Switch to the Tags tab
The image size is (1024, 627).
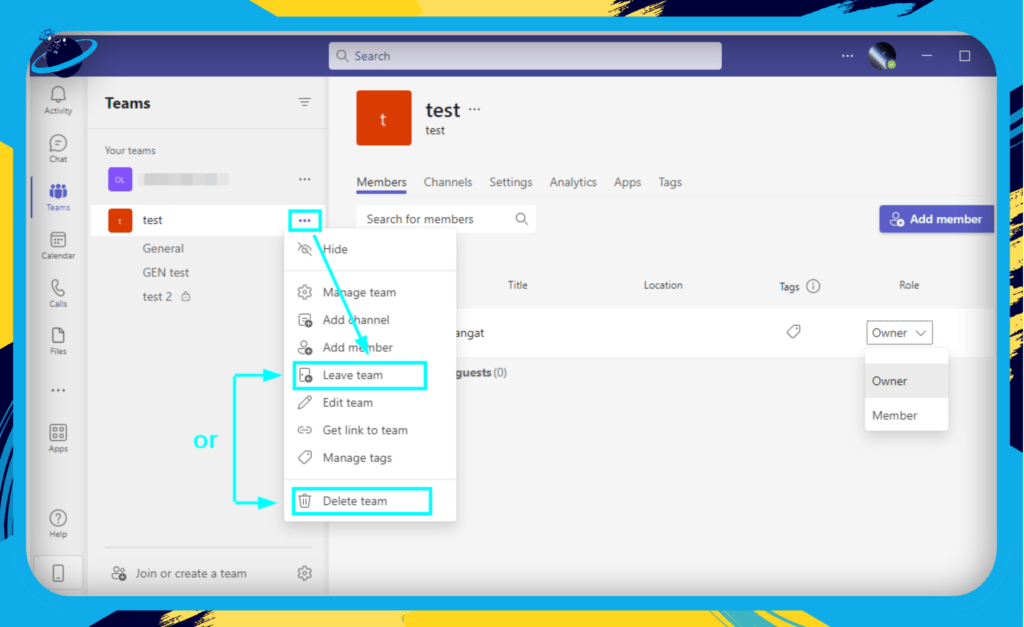coord(670,182)
